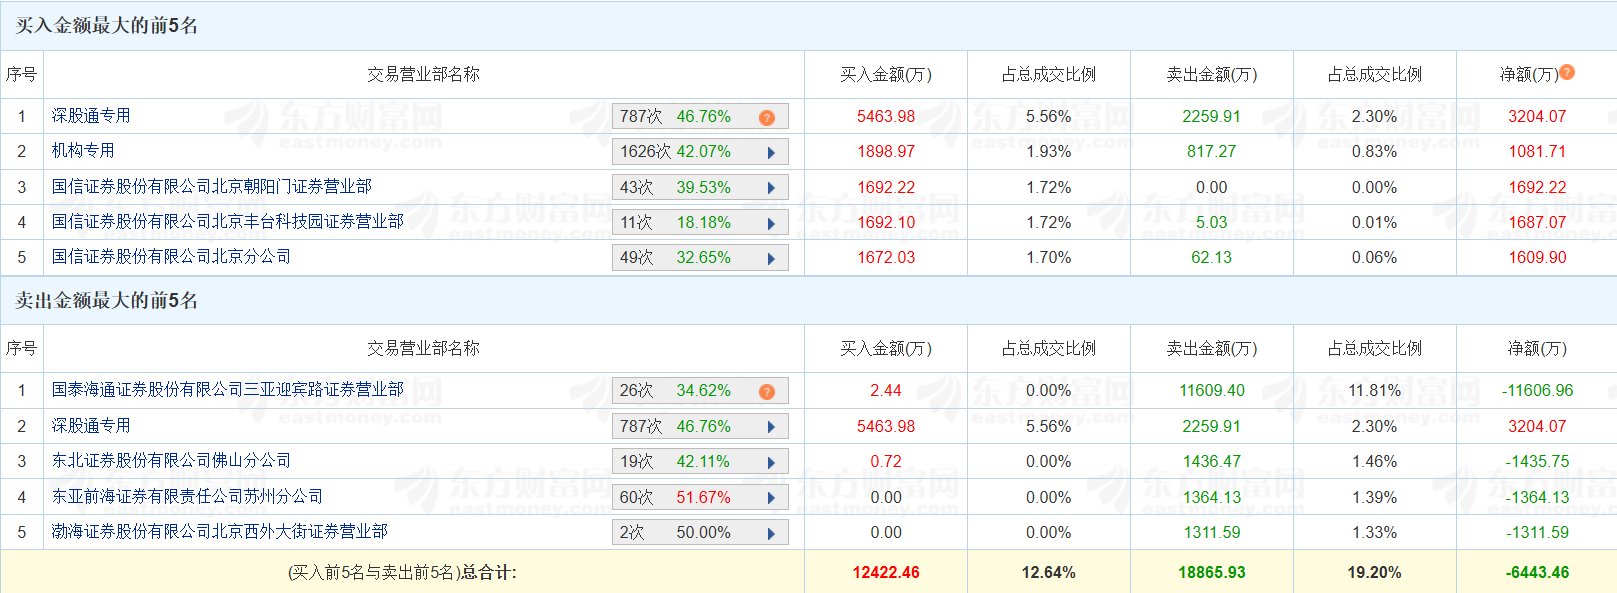Expand arrow in 国信证券北京分公司 row

pyautogui.click(x=771, y=259)
